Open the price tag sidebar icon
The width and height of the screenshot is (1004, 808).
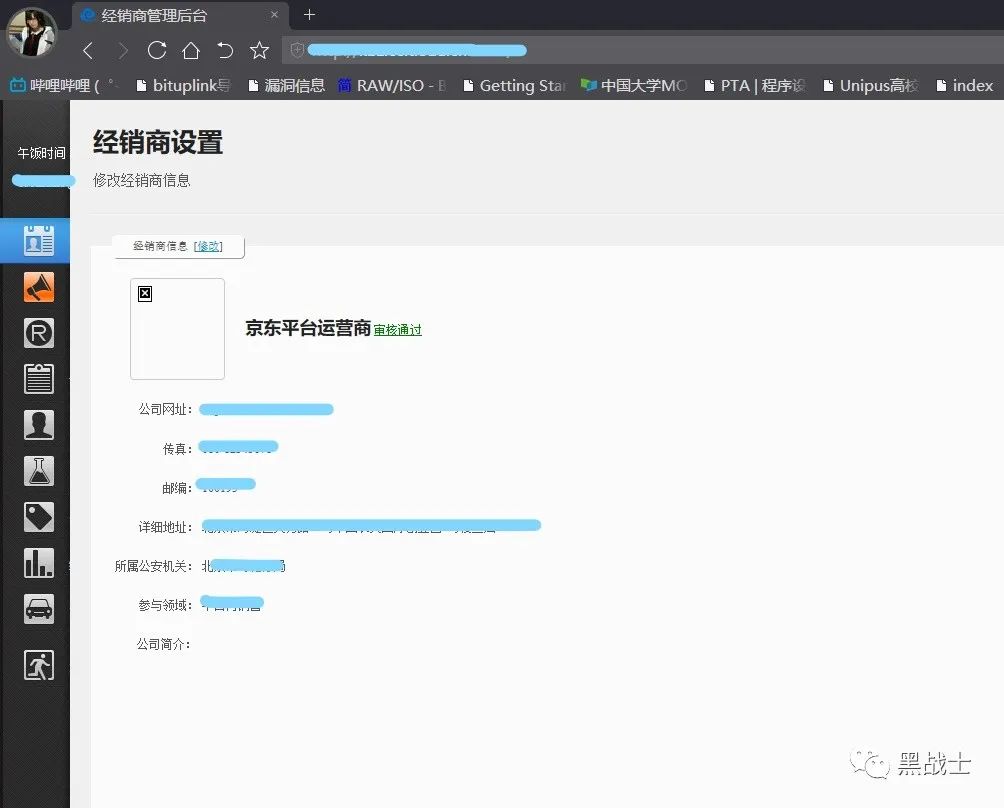tap(38, 517)
